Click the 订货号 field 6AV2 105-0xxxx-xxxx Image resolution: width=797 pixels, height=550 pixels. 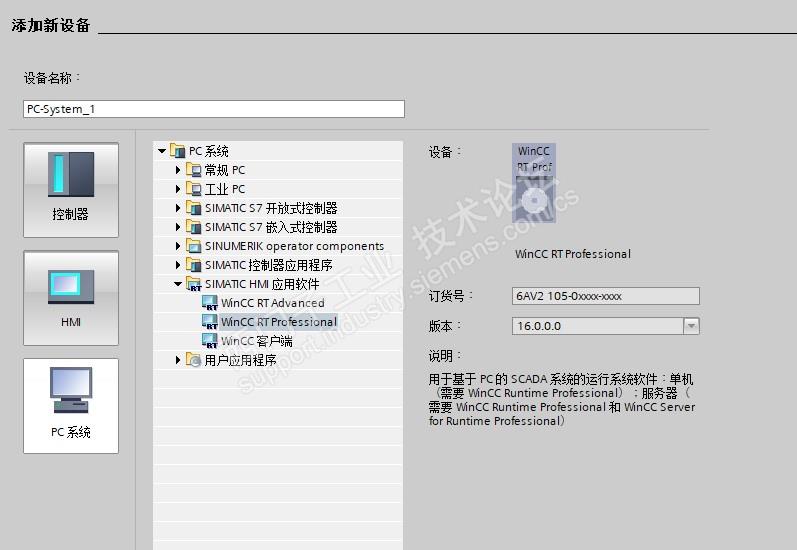click(x=605, y=296)
